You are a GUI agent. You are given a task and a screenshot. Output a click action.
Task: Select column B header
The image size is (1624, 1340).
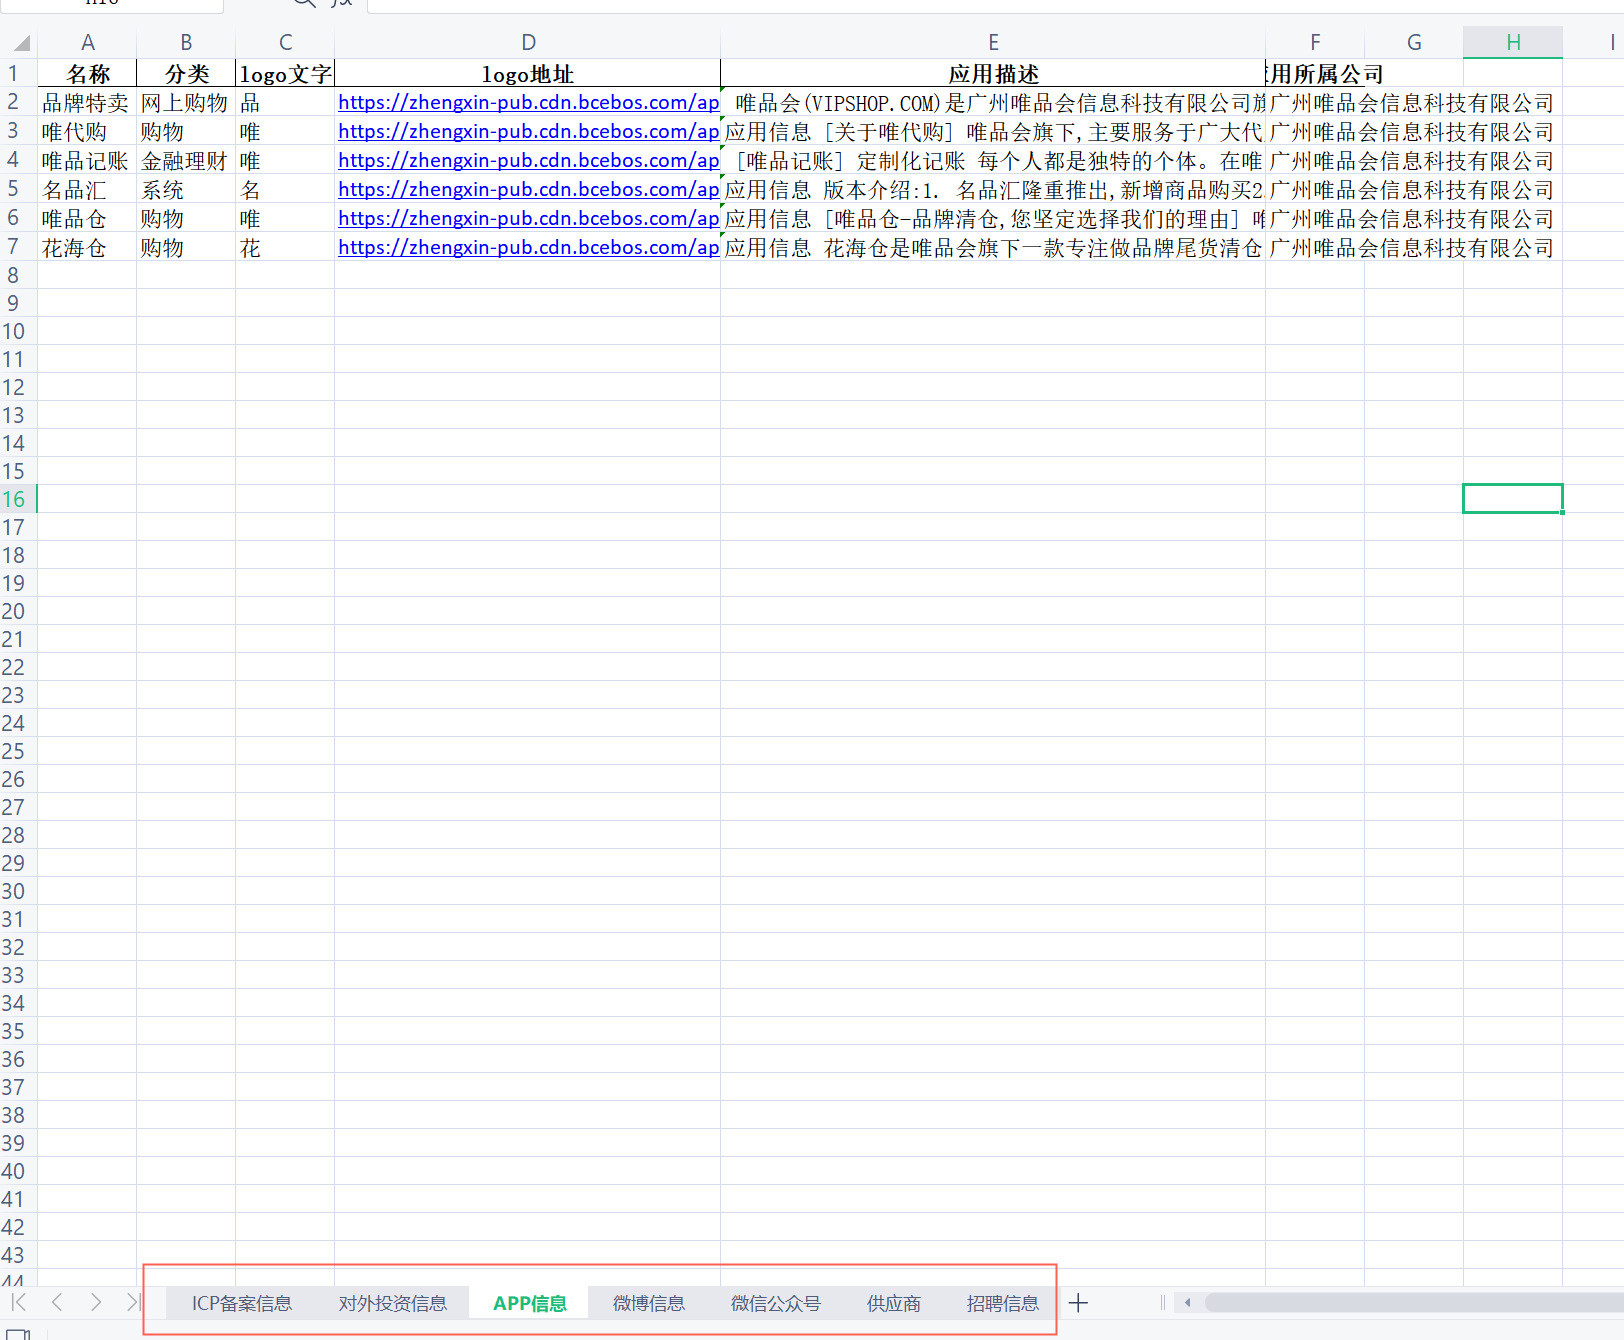[x=186, y=42]
